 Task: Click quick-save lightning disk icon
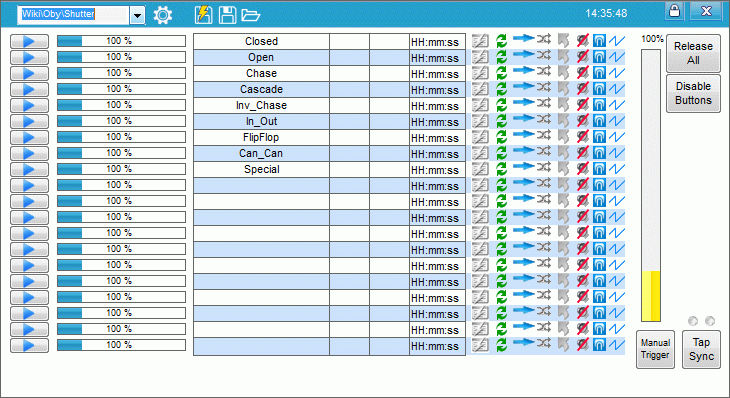(x=203, y=15)
